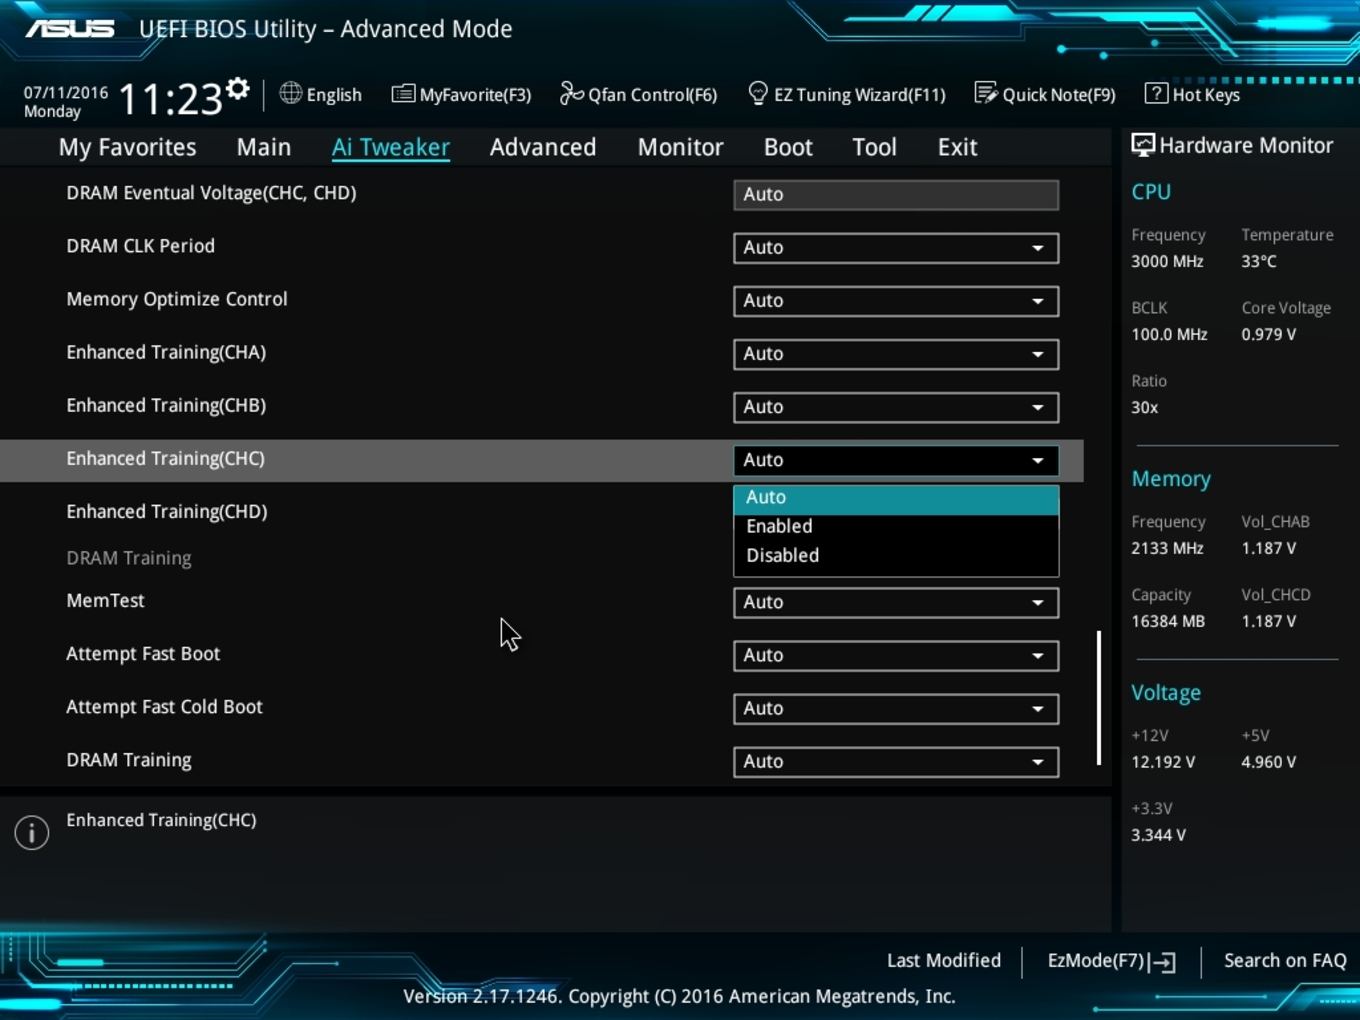Switch to the Main tab

264,147
